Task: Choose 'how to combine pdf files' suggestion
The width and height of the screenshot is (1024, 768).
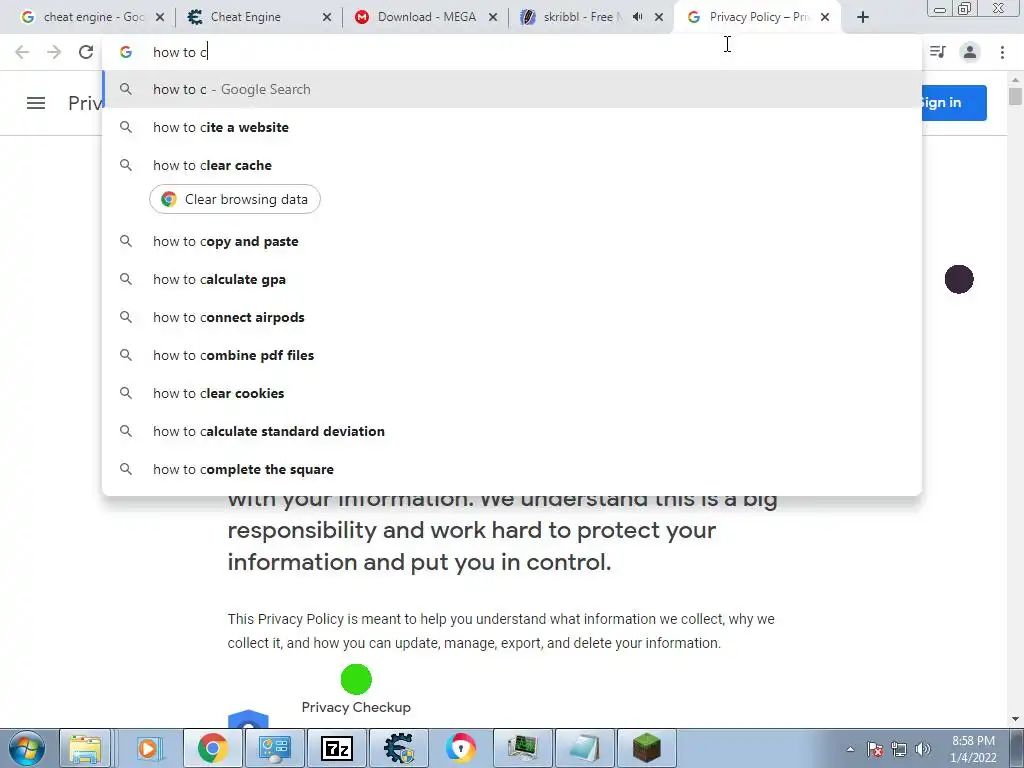Action: [x=512, y=355]
